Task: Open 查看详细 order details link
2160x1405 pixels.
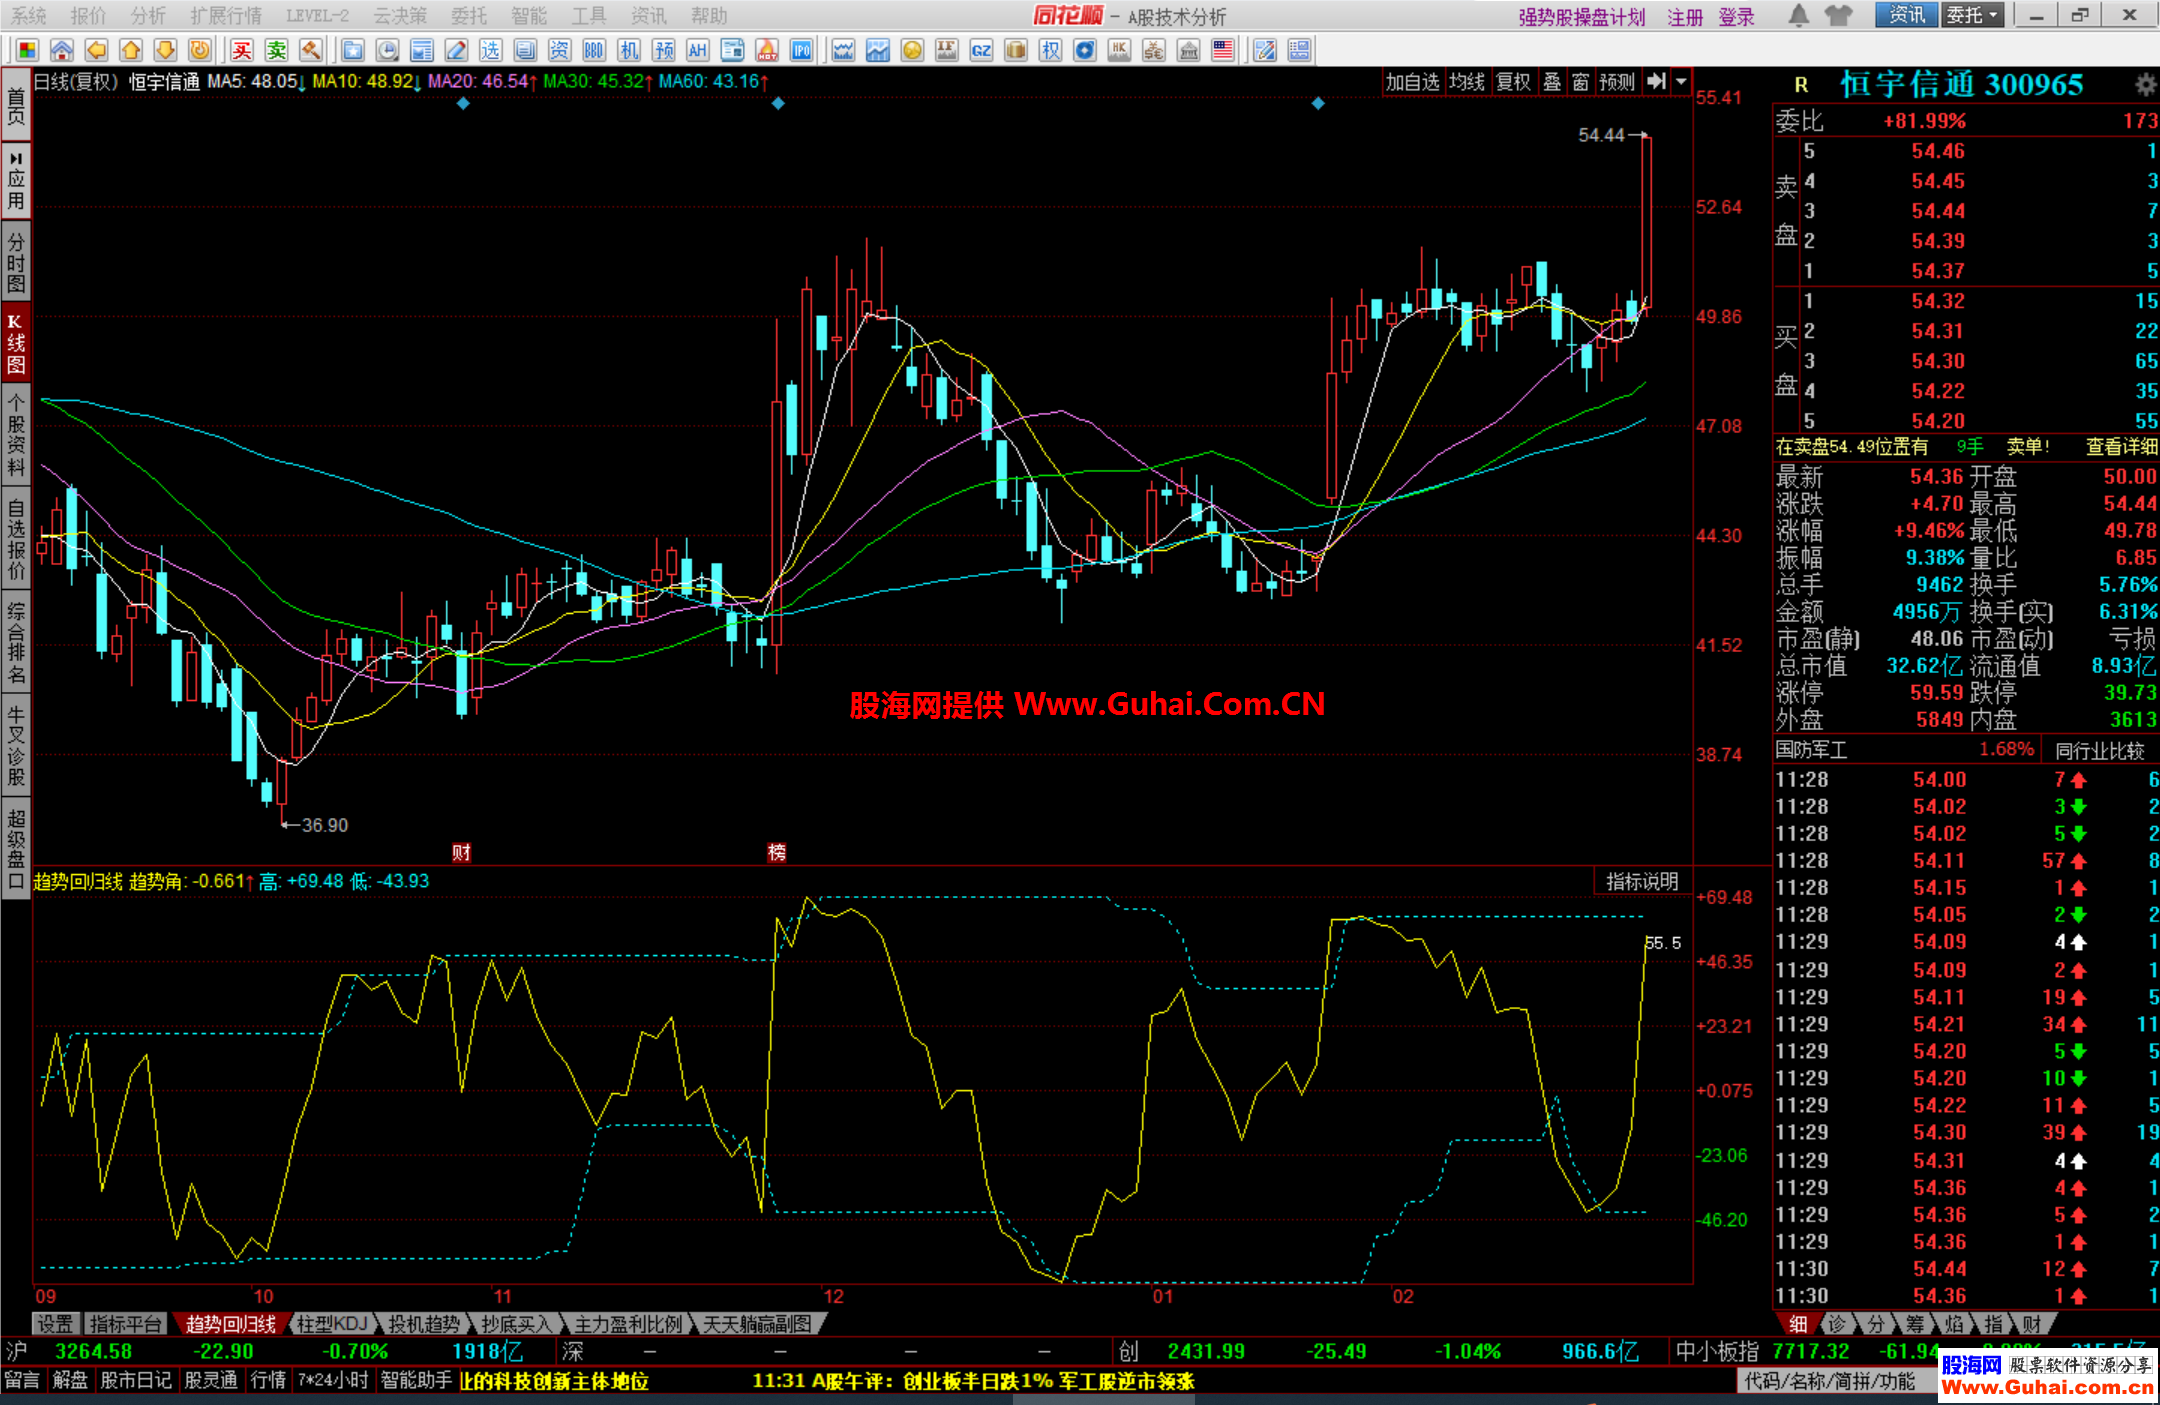Action: click(x=2122, y=447)
